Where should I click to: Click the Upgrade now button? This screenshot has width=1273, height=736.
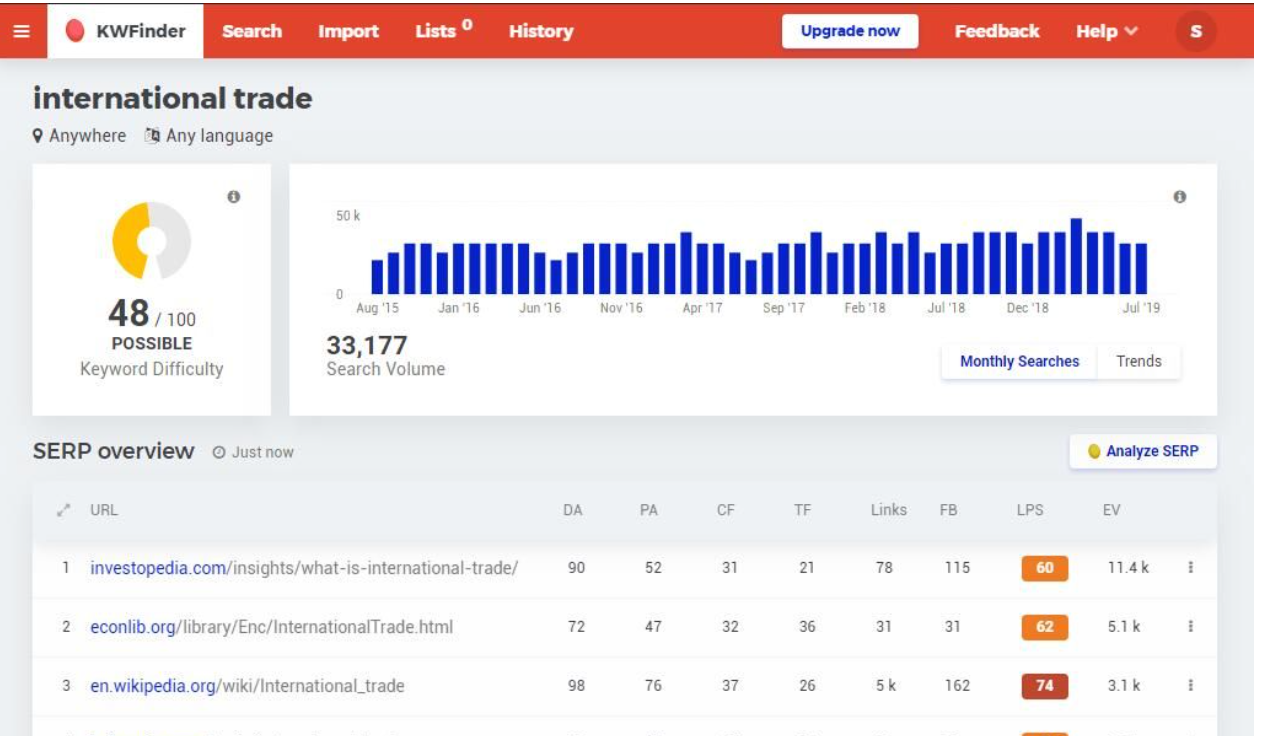[x=850, y=31]
